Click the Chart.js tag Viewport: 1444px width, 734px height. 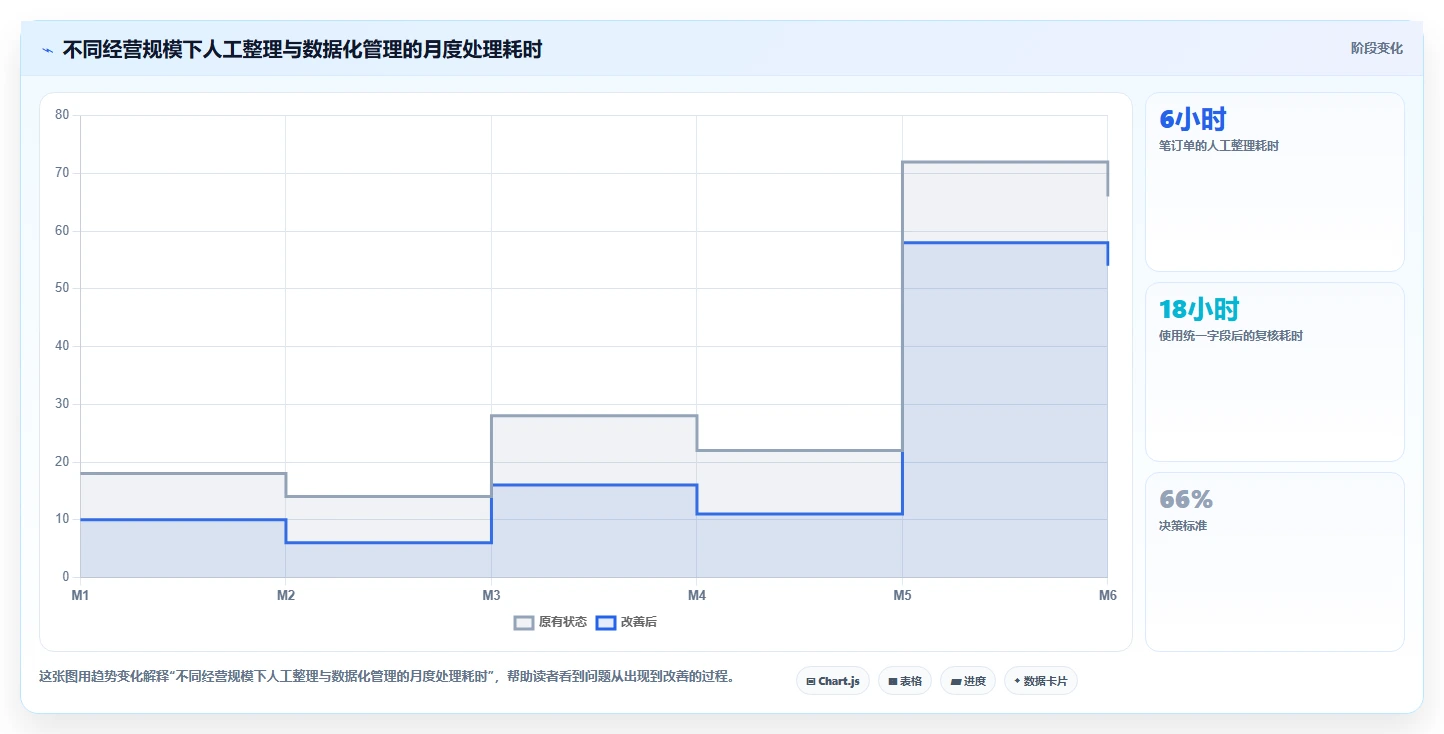(x=833, y=681)
